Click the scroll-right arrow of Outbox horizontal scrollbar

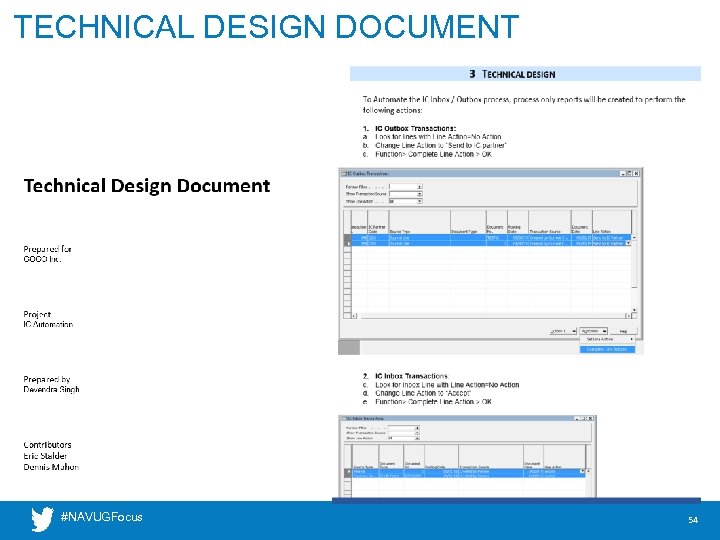(x=628, y=316)
